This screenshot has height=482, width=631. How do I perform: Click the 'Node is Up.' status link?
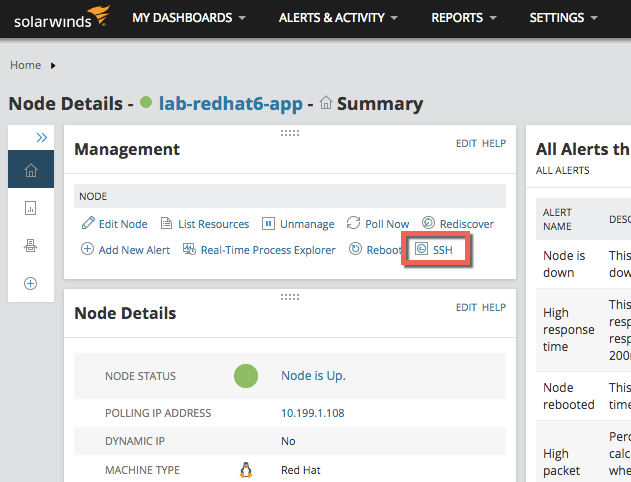(x=313, y=376)
